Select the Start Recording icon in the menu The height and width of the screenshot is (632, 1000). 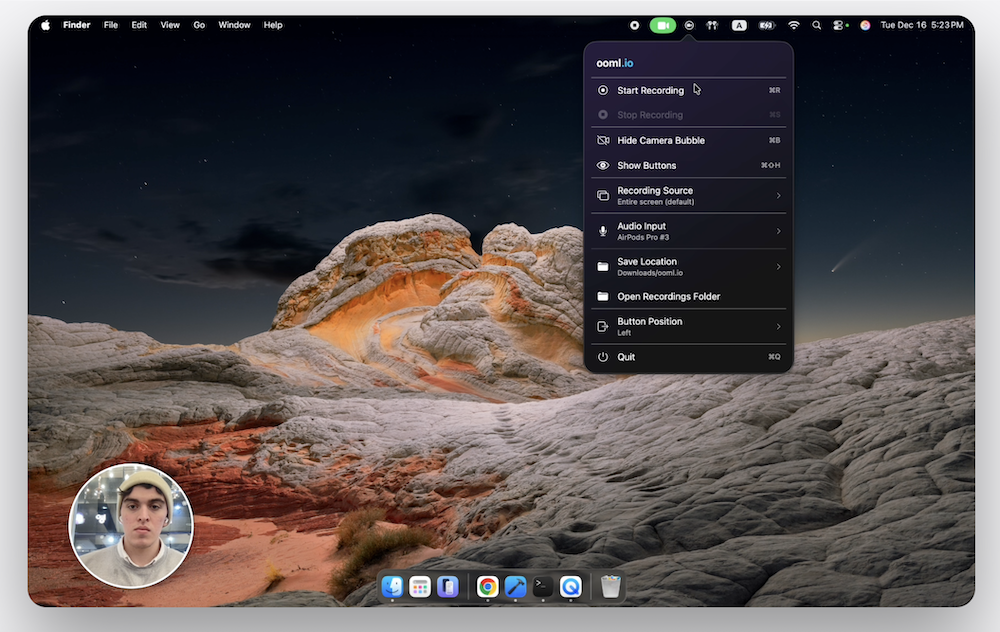click(603, 90)
